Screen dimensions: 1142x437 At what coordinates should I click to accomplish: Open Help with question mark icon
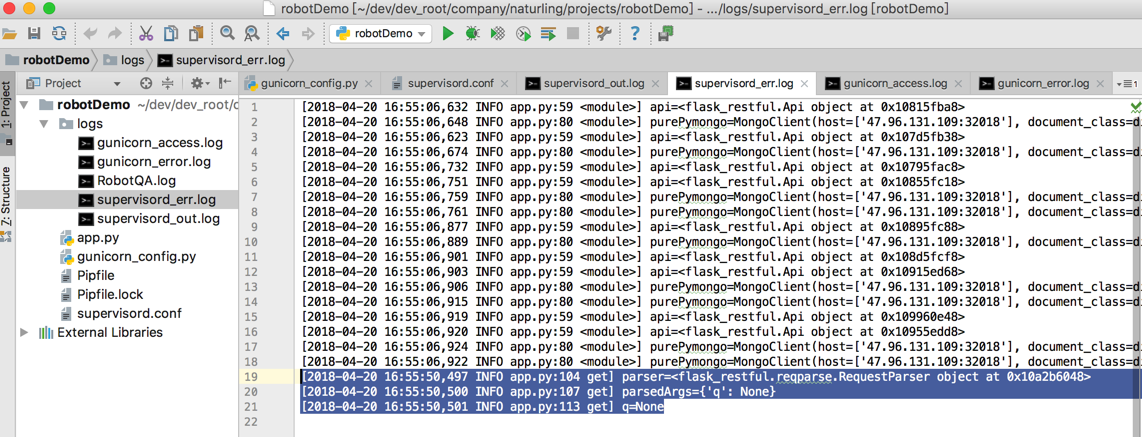[x=634, y=34]
